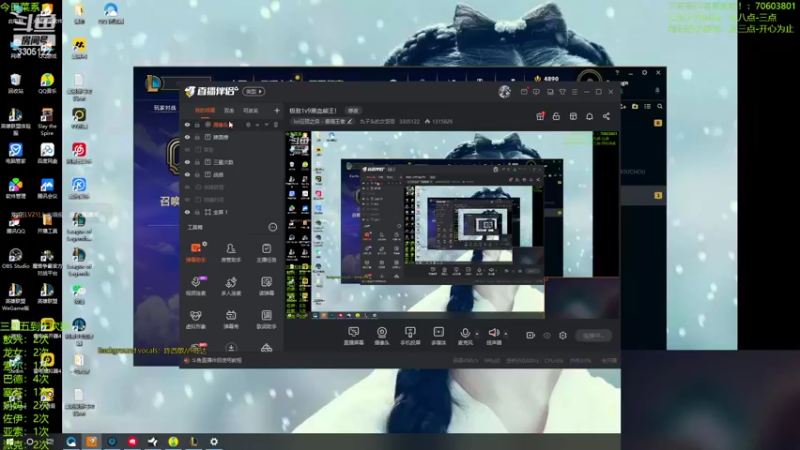Move selected 摄像头 source up with arrow
800x450 pixels.
tap(257, 124)
